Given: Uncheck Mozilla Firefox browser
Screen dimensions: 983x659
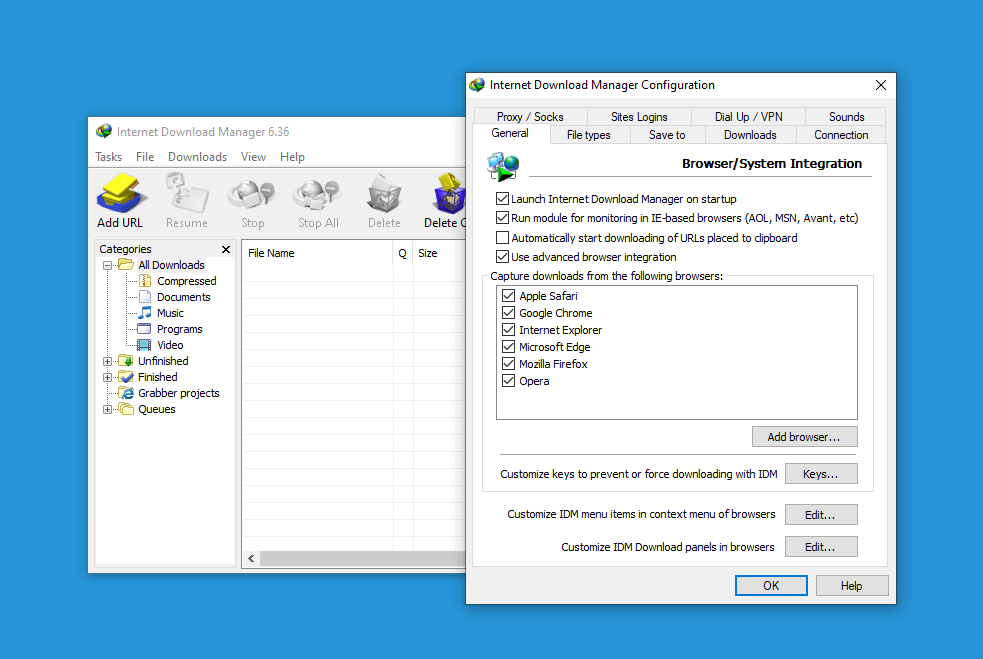Looking at the screenshot, I should (508, 363).
